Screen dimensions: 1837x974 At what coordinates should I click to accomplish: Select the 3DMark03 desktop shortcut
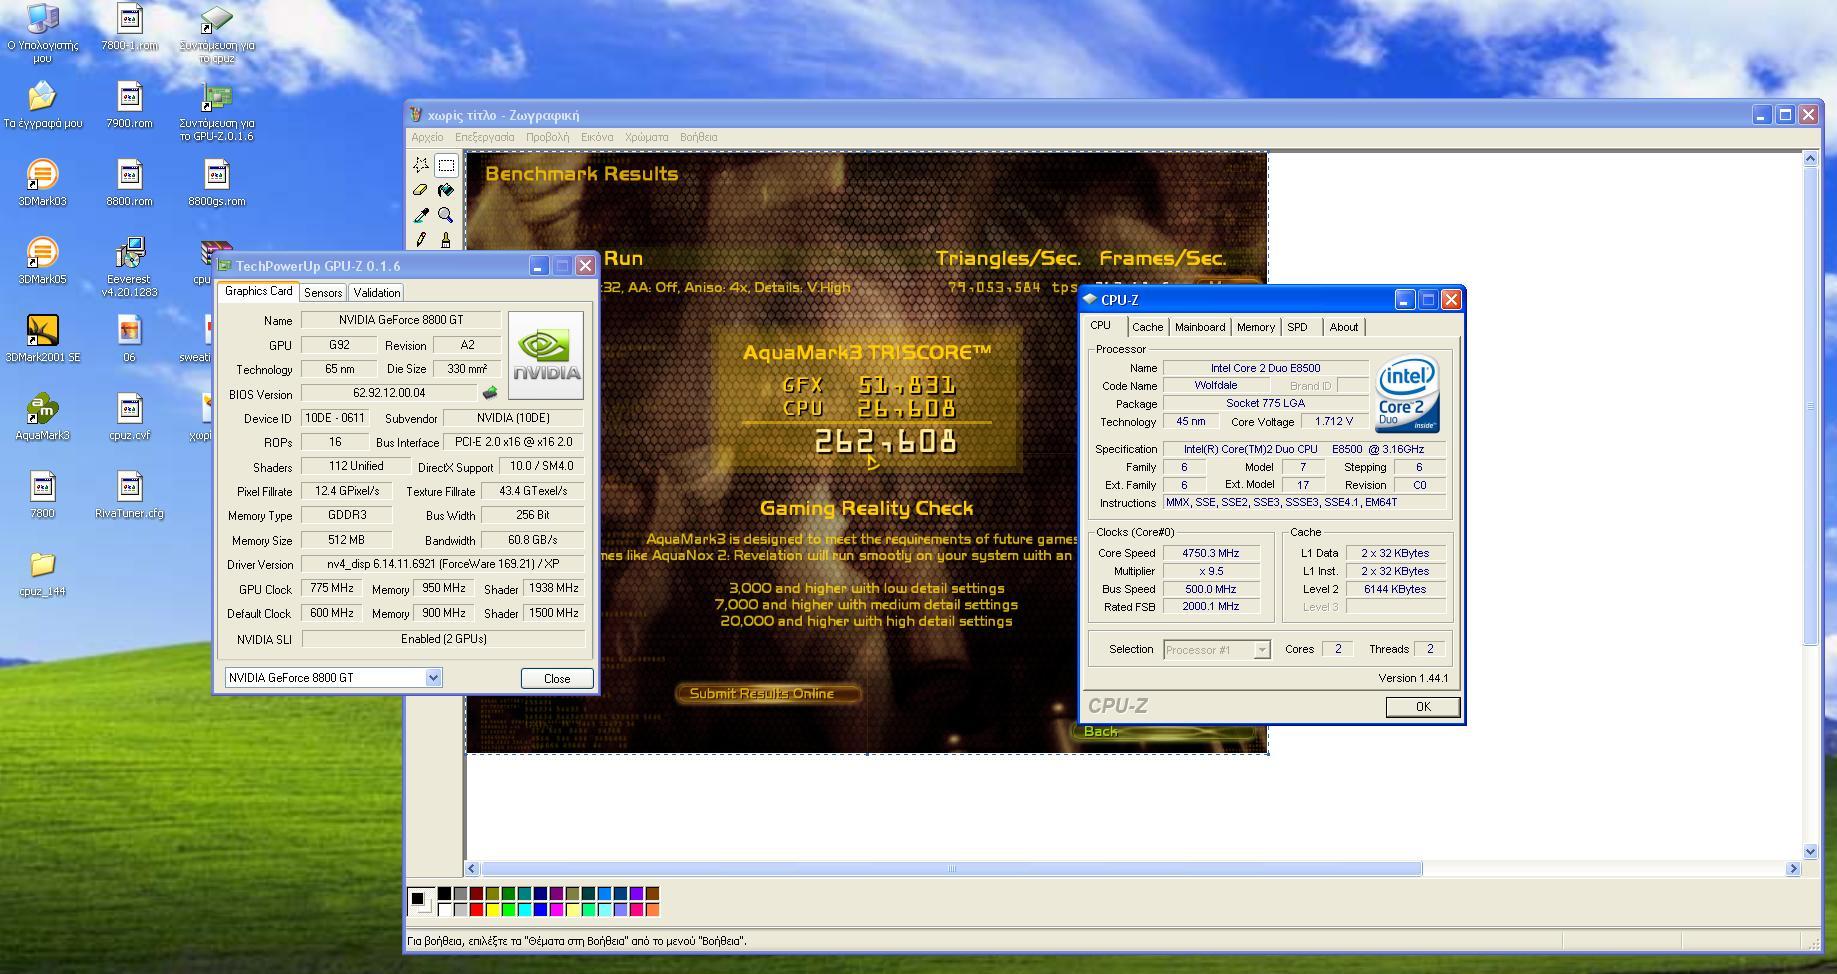(42, 183)
